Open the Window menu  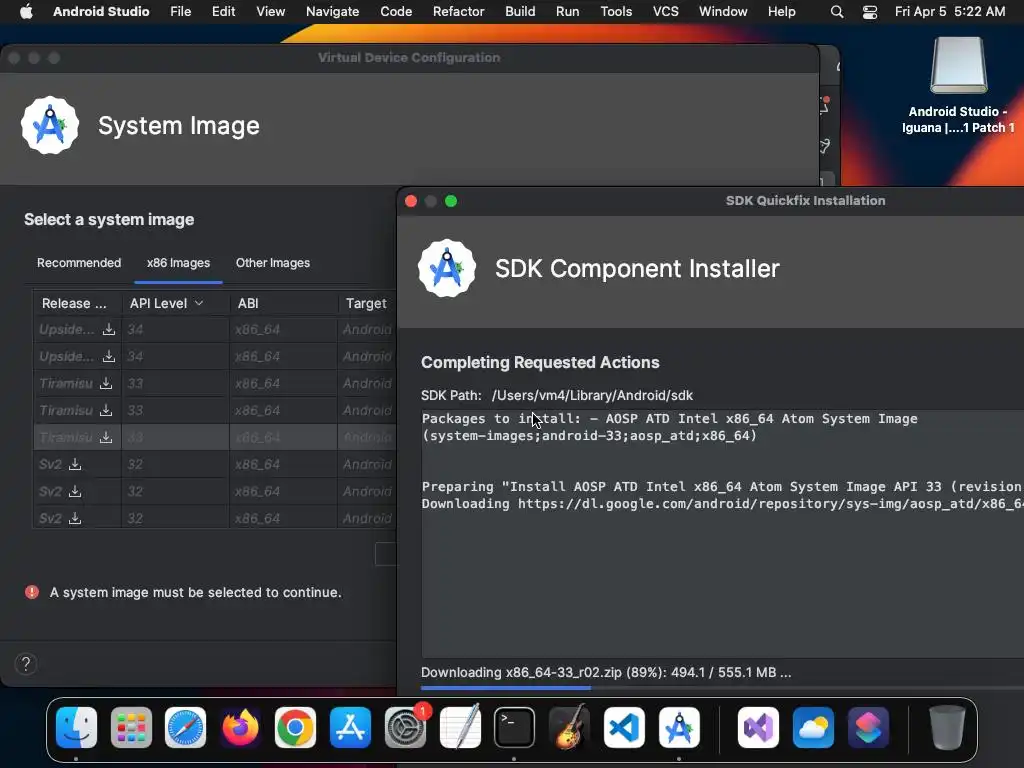coord(723,12)
